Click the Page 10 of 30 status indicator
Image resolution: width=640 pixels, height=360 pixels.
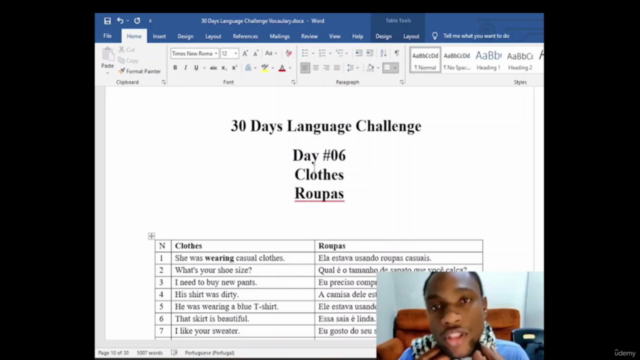click(113, 353)
